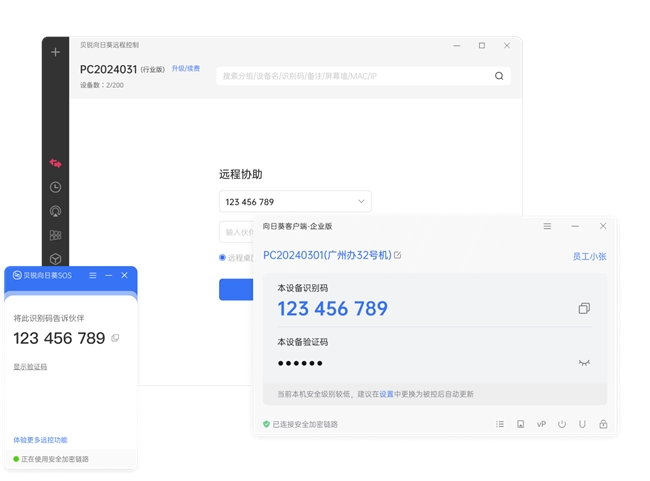The width and height of the screenshot is (650, 481).
Task: Copy the device ID in enterprise client
Action: (x=584, y=309)
